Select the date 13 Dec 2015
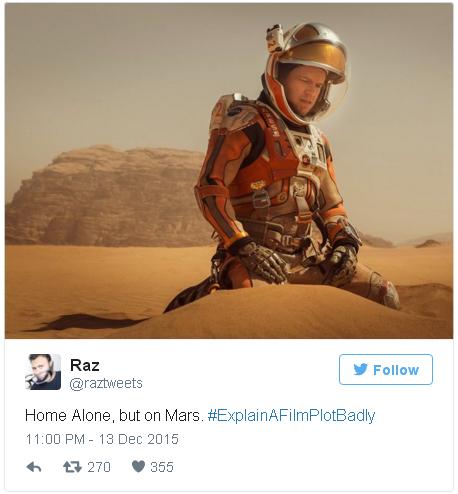Image resolution: width=458 pixels, height=494 pixels. click(139, 439)
